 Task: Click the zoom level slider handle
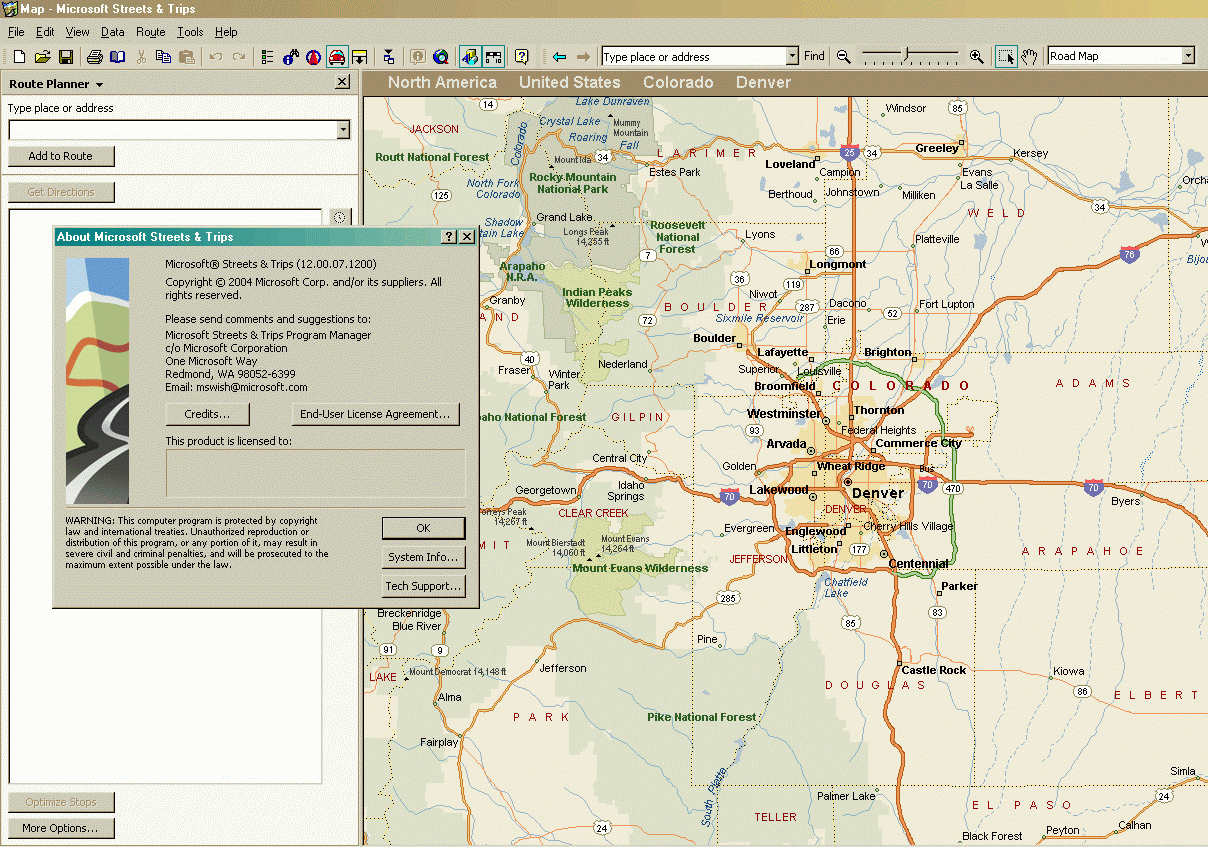(x=908, y=55)
